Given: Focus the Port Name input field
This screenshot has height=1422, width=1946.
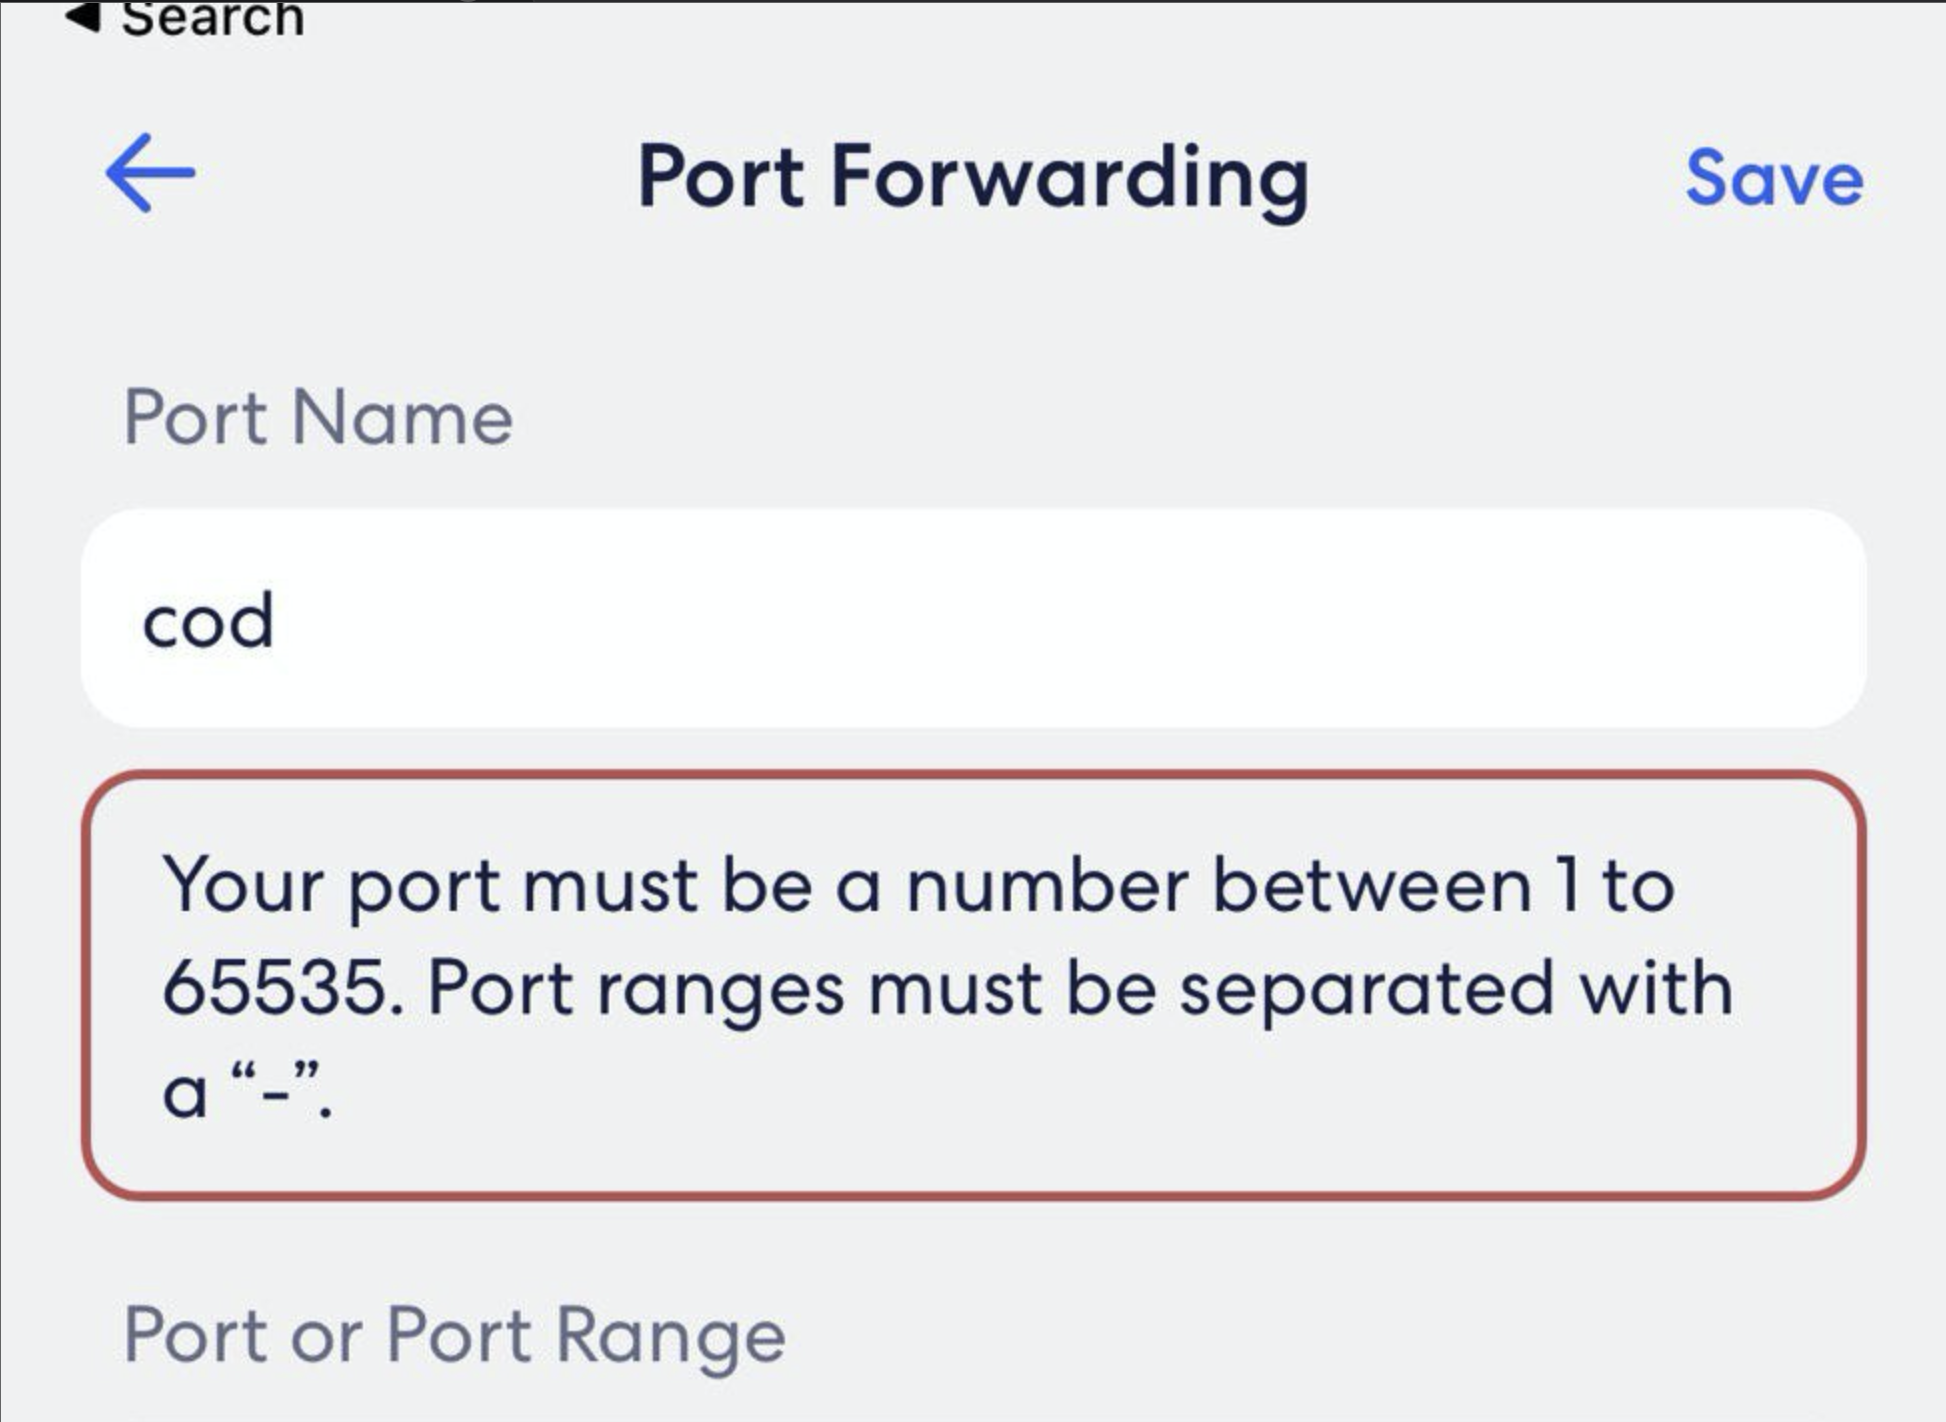Looking at the screenshot, I should point(972,618).
